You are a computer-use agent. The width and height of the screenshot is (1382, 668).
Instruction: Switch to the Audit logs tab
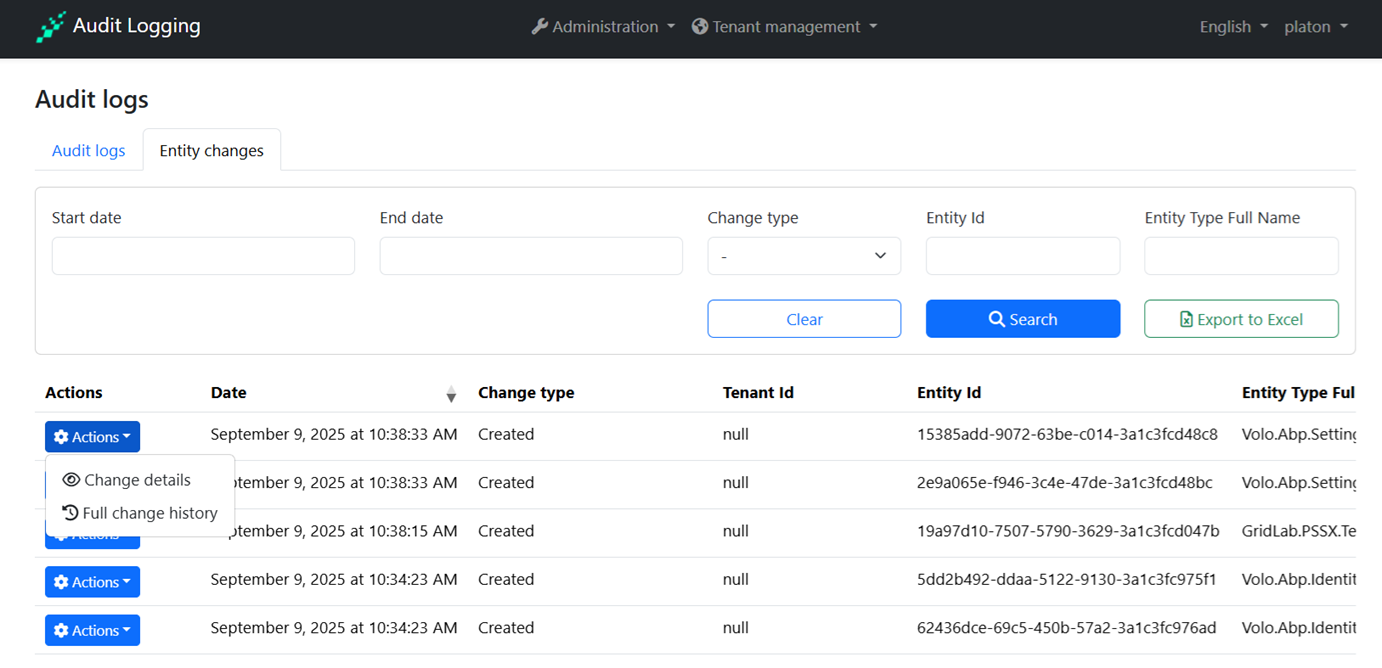(89, 151)
